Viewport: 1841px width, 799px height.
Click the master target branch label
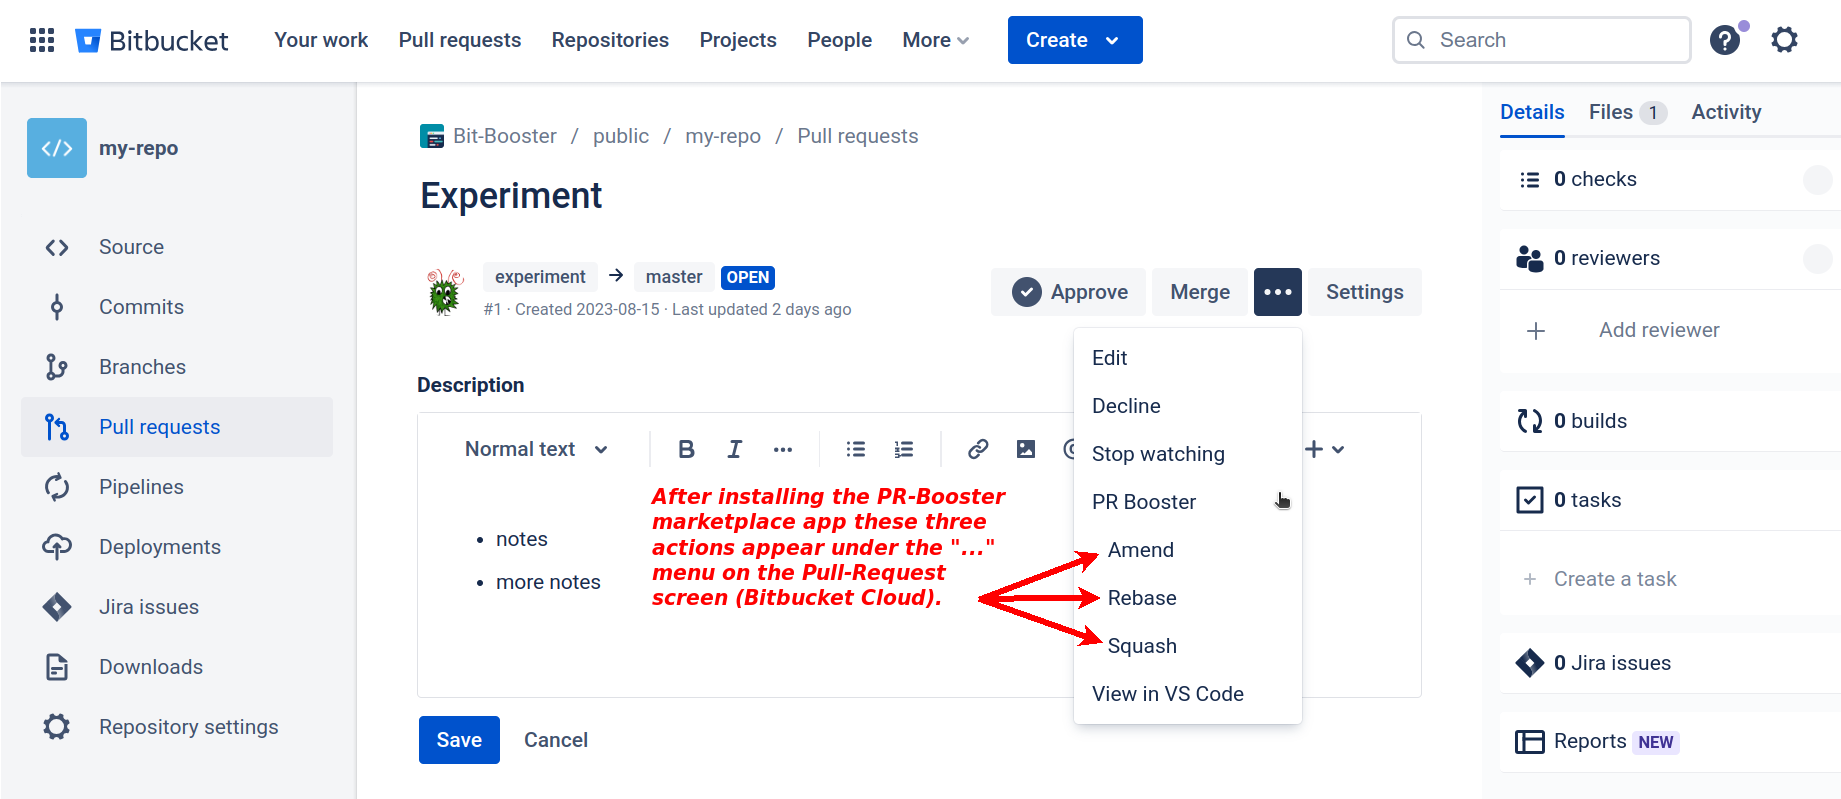pos(674,277)
